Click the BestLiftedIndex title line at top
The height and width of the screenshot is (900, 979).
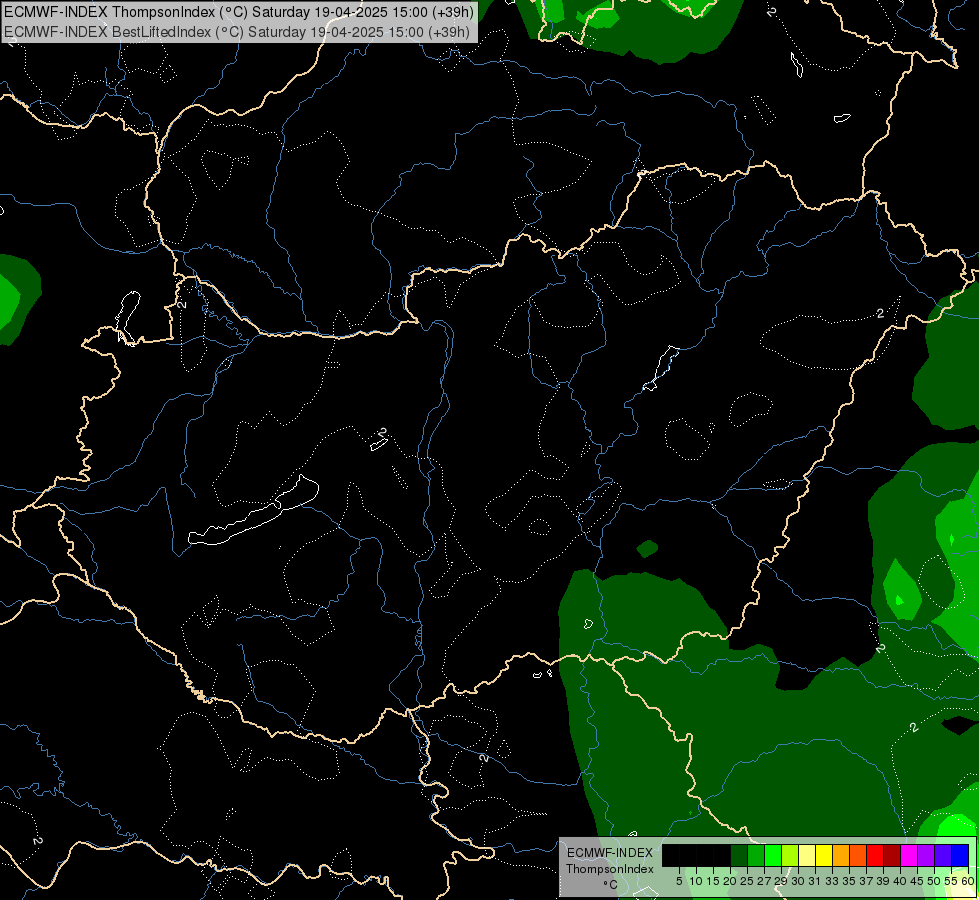pos(237,31)
